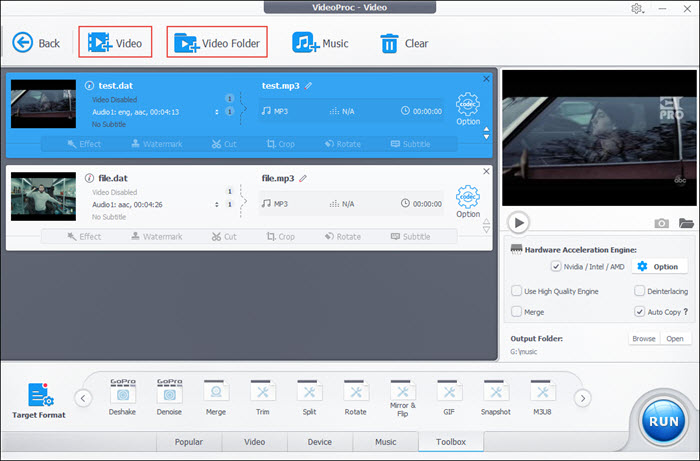Switch to the Device tab
Image resolution: width=700 pixels, height=461 pixels.
(x=320, y=442)
